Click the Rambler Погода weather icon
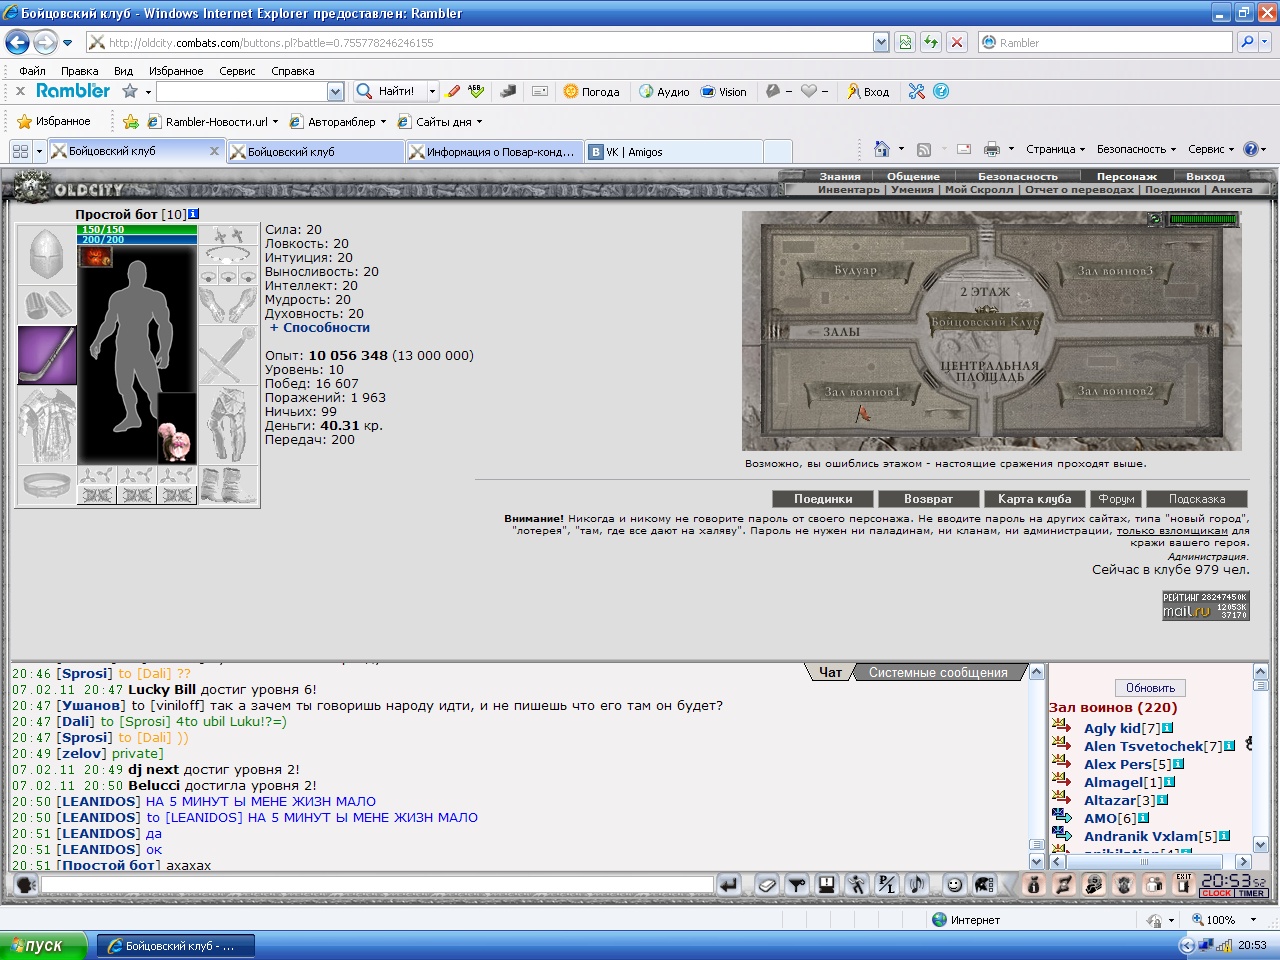The image size is (1280, 960). click(x=592, y=91)
